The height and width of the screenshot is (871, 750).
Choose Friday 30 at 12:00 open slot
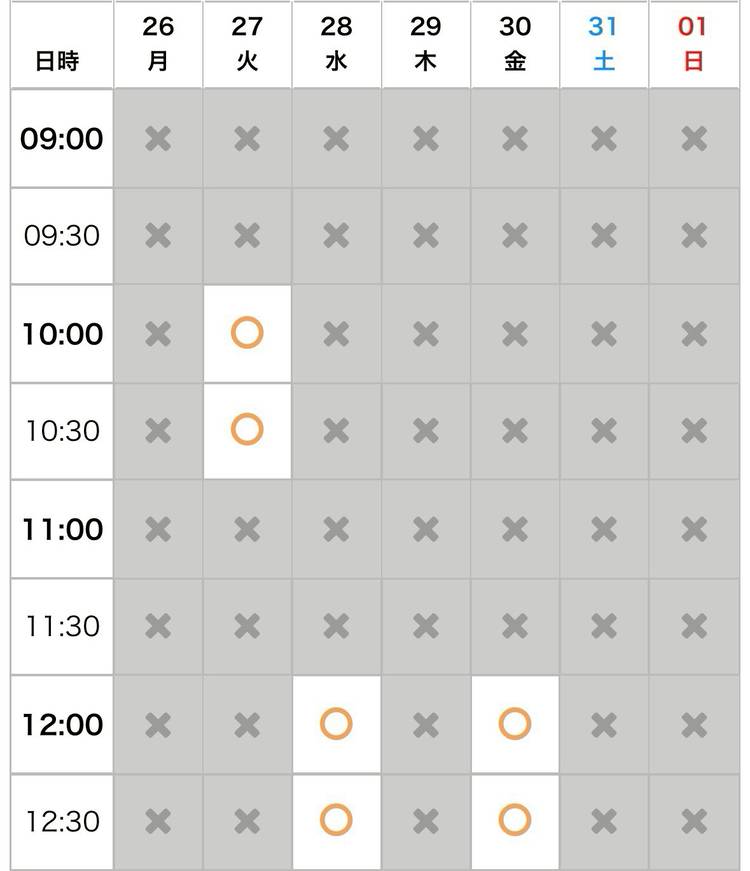[514, 723]
